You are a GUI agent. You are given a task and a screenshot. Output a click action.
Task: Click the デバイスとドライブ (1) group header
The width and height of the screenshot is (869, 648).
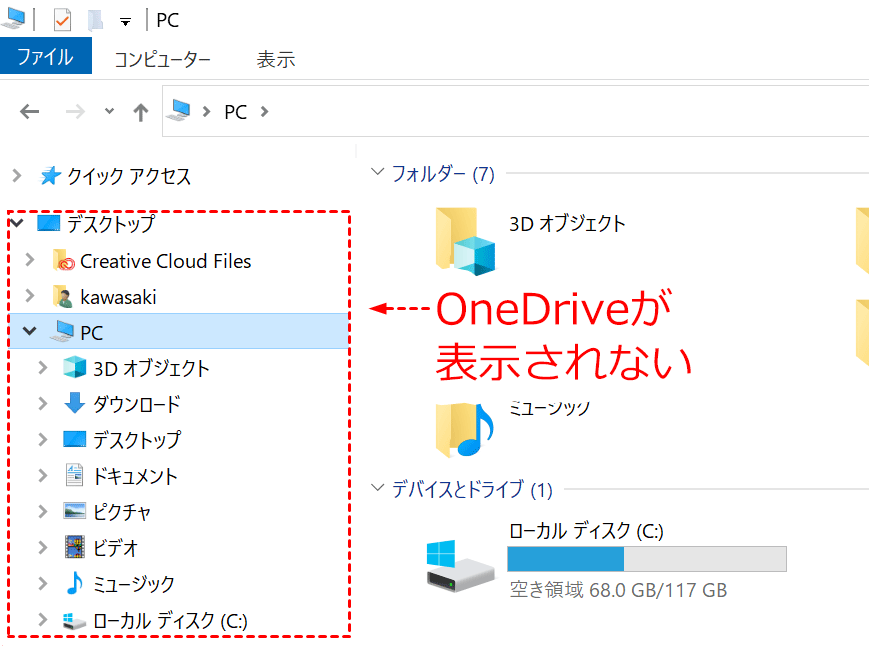[472, 489]
